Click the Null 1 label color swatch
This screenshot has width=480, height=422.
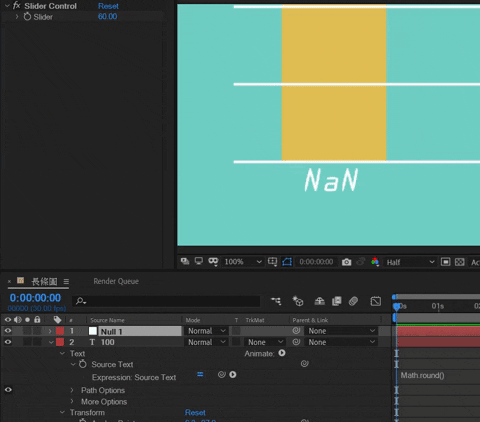point(60,331)
